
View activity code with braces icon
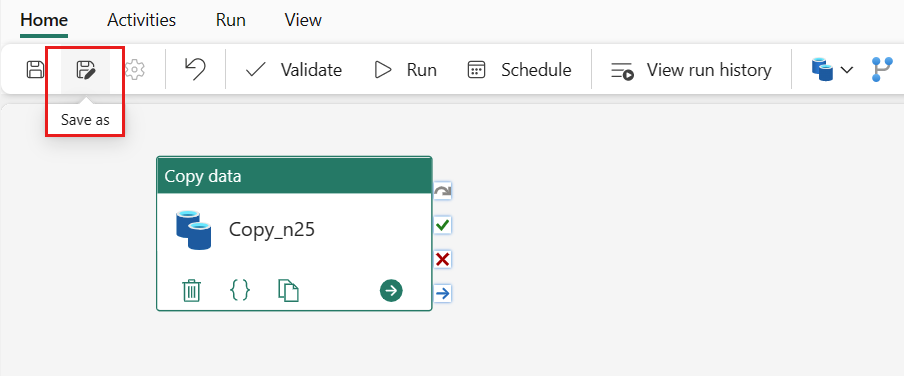[240, 290]
